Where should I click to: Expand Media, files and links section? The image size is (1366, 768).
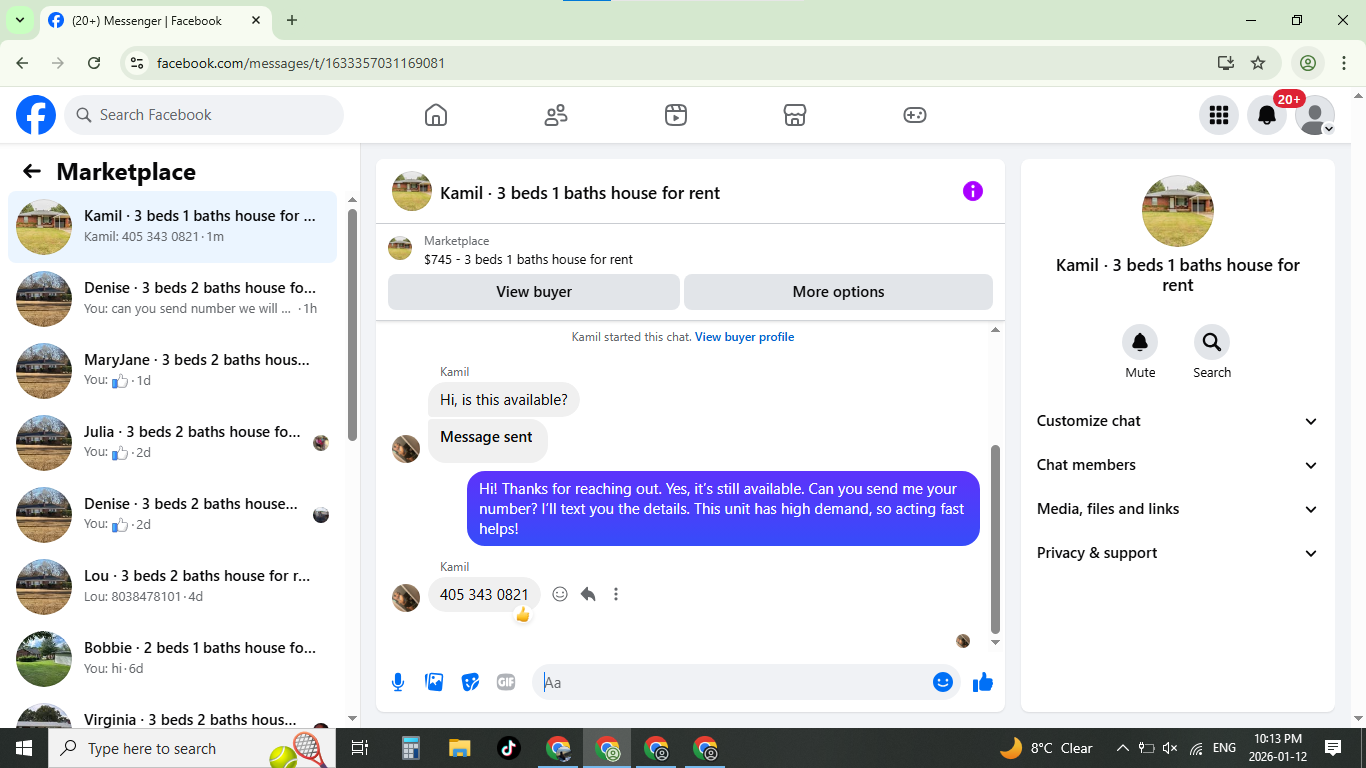pyautogui.click(x=1178, y=509)
